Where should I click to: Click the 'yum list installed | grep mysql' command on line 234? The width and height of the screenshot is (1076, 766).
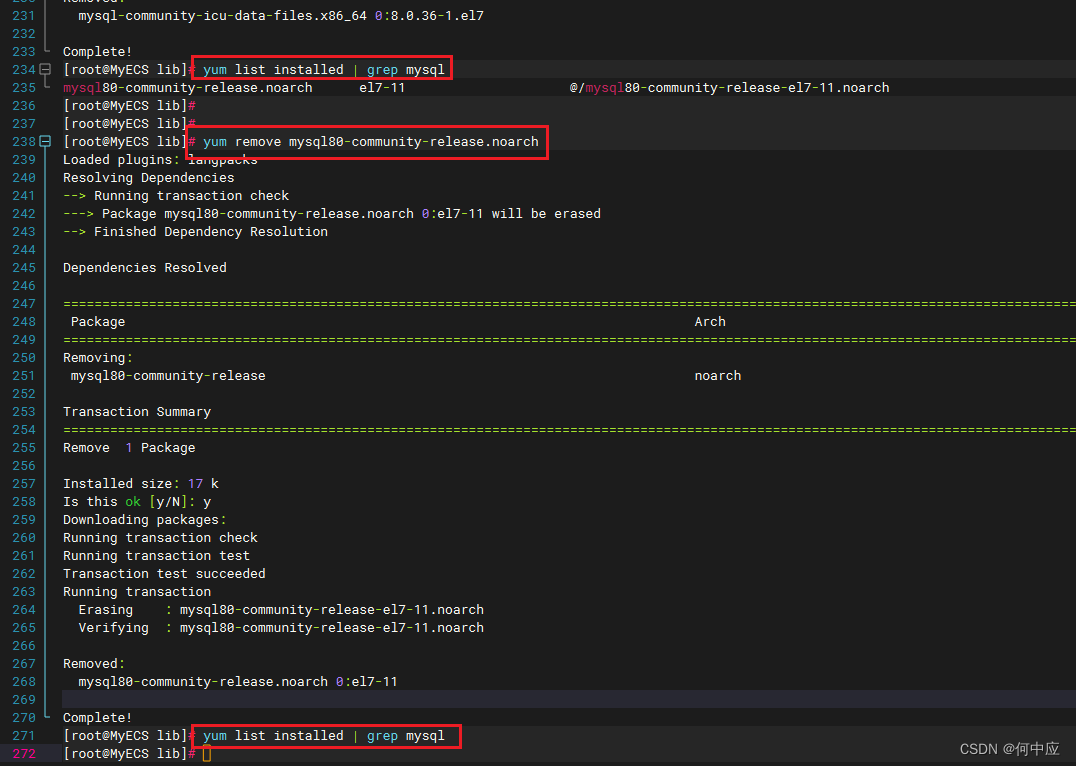pos(323,69)
